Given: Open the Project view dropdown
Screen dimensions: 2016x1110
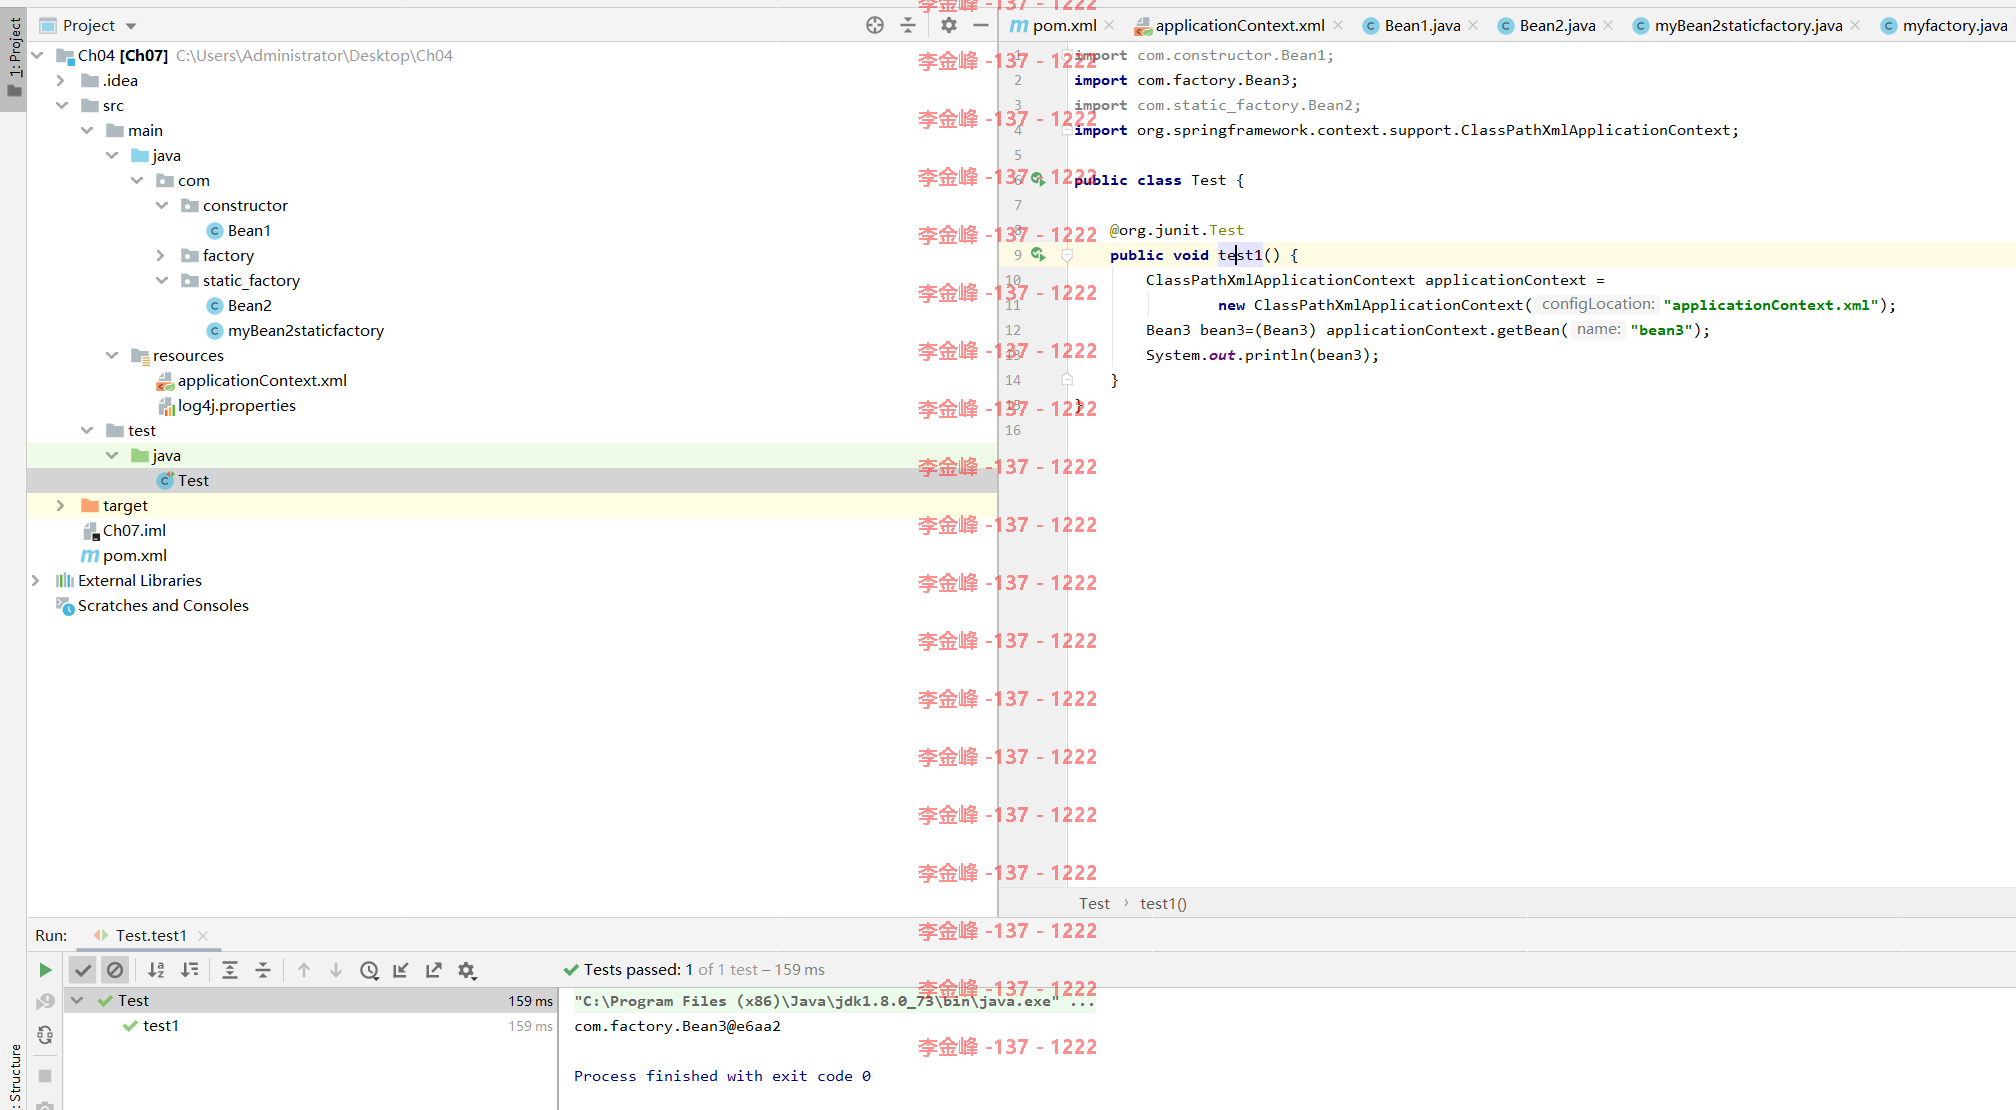Looking at the screenshot, I should coord(131,26).
